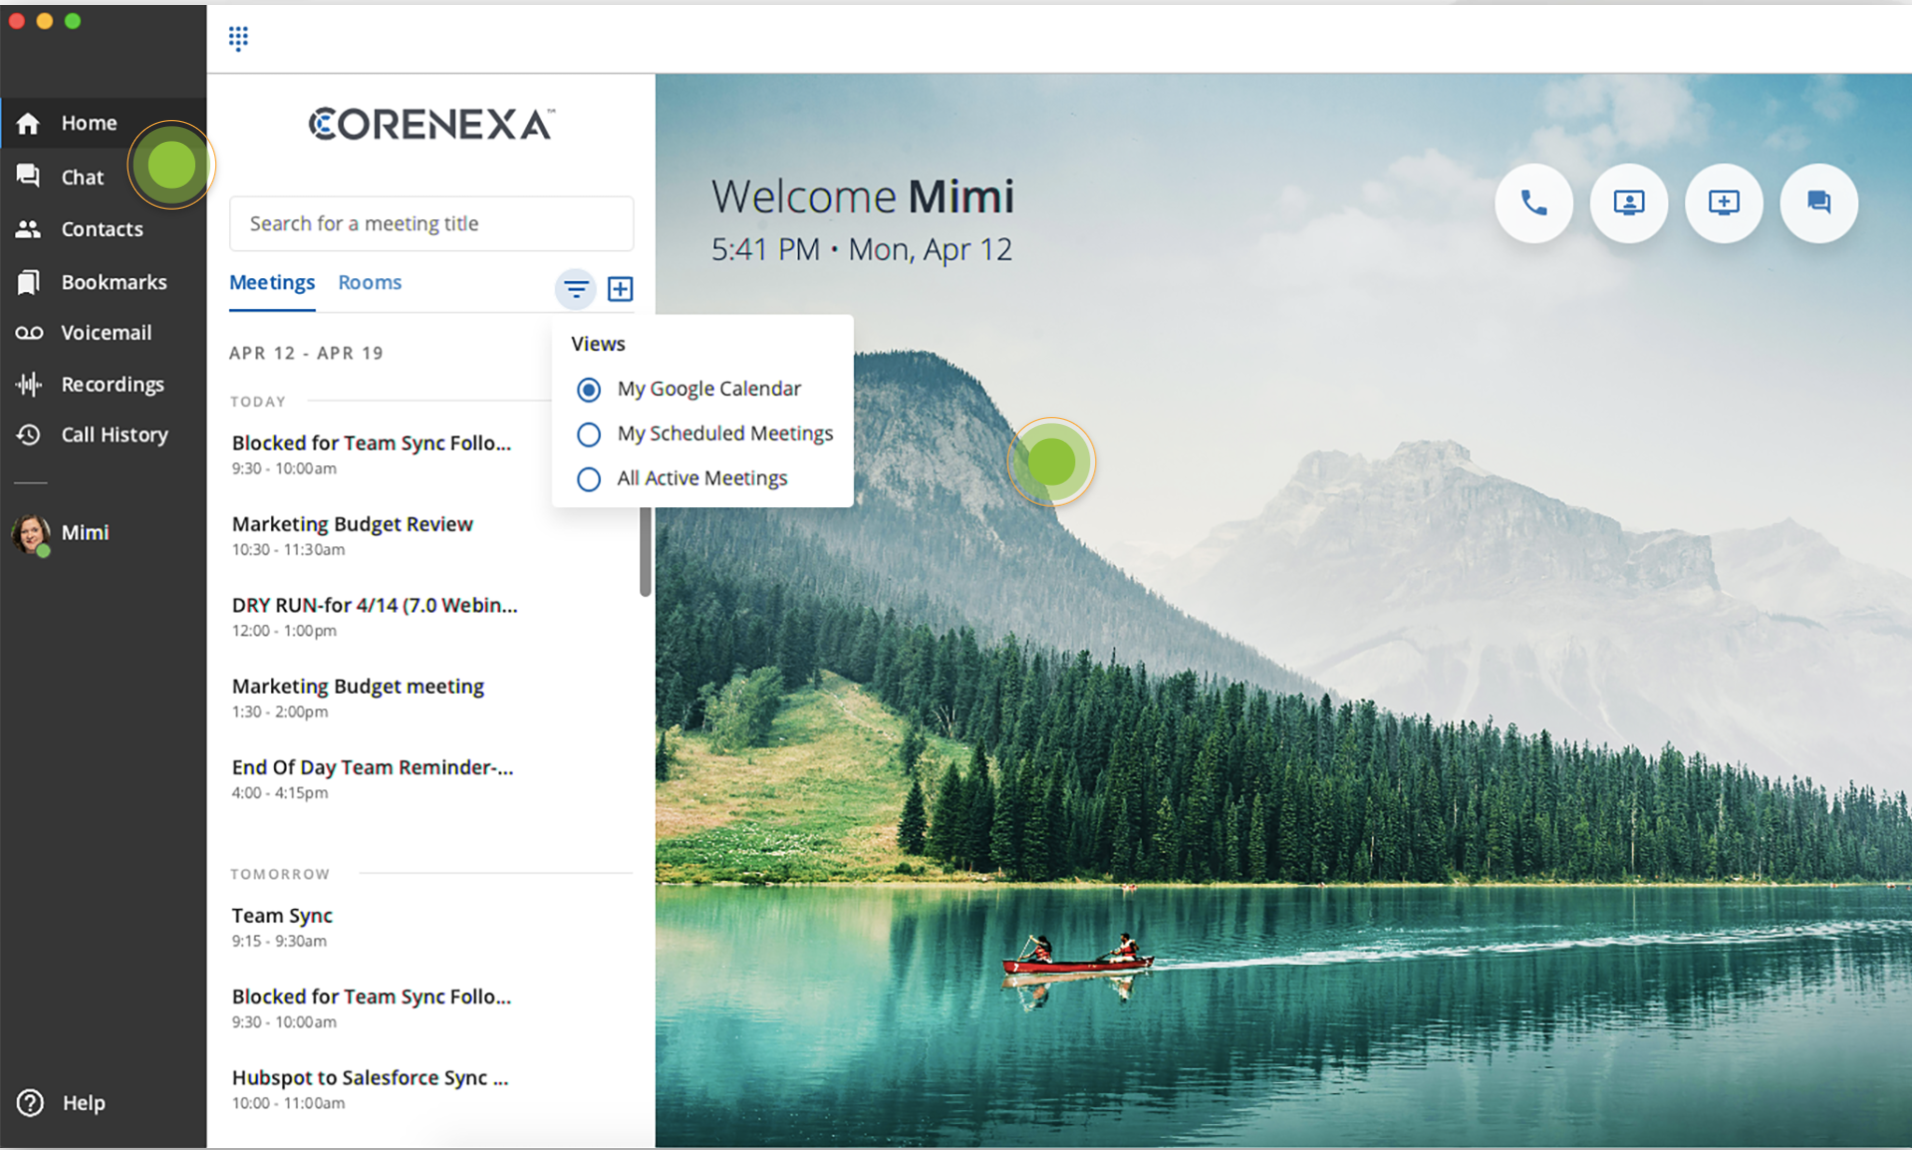
Task: Select My Scheduled Meetings view
Action: tap(589, 434)
